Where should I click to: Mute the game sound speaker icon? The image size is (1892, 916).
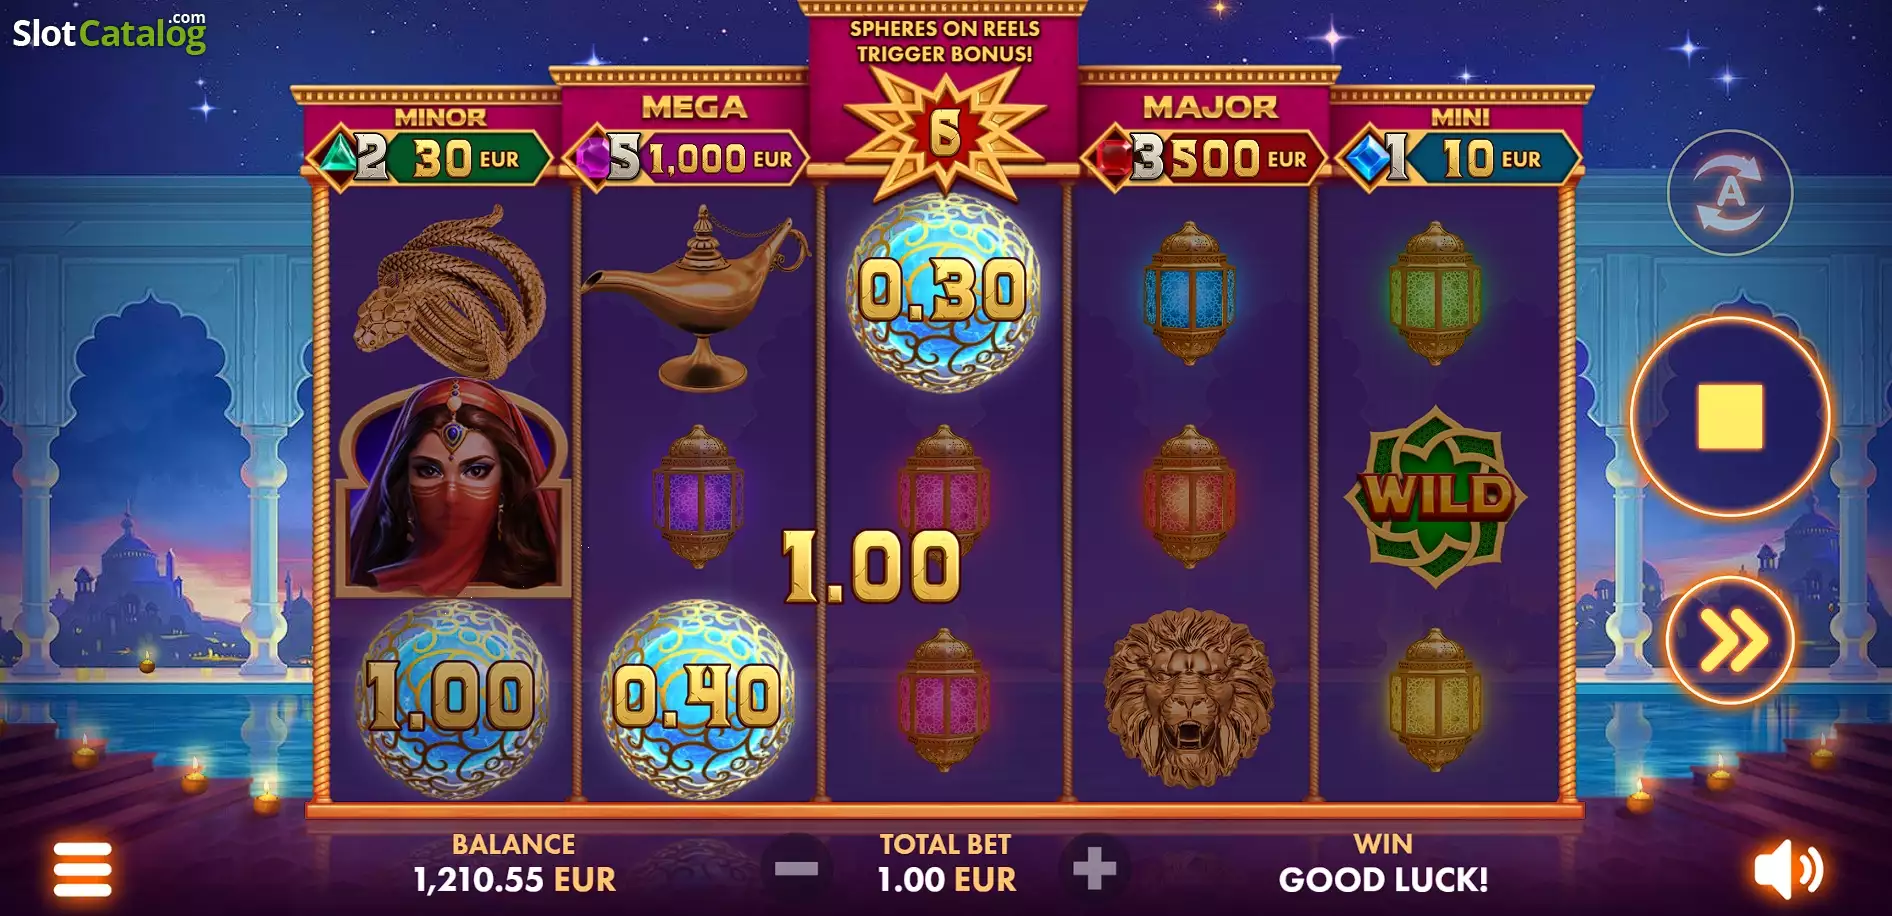pos(1788,869)
